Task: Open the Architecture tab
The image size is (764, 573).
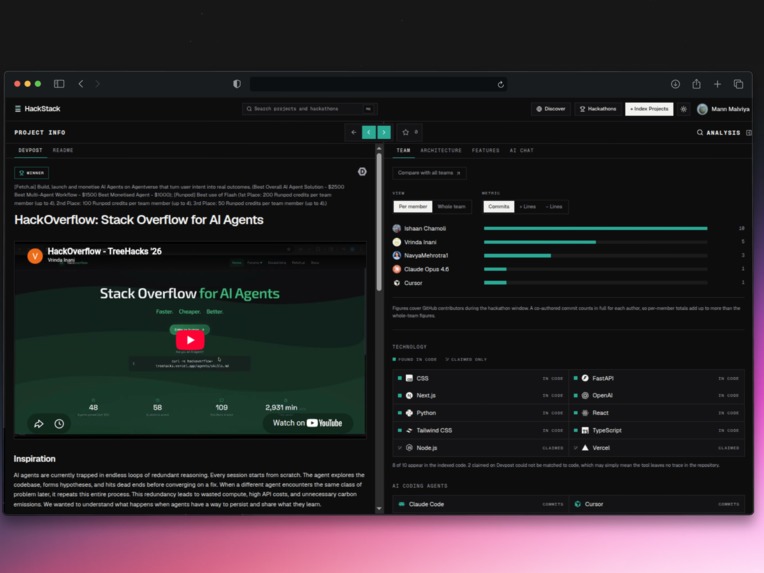Action: tap(441, 150)
